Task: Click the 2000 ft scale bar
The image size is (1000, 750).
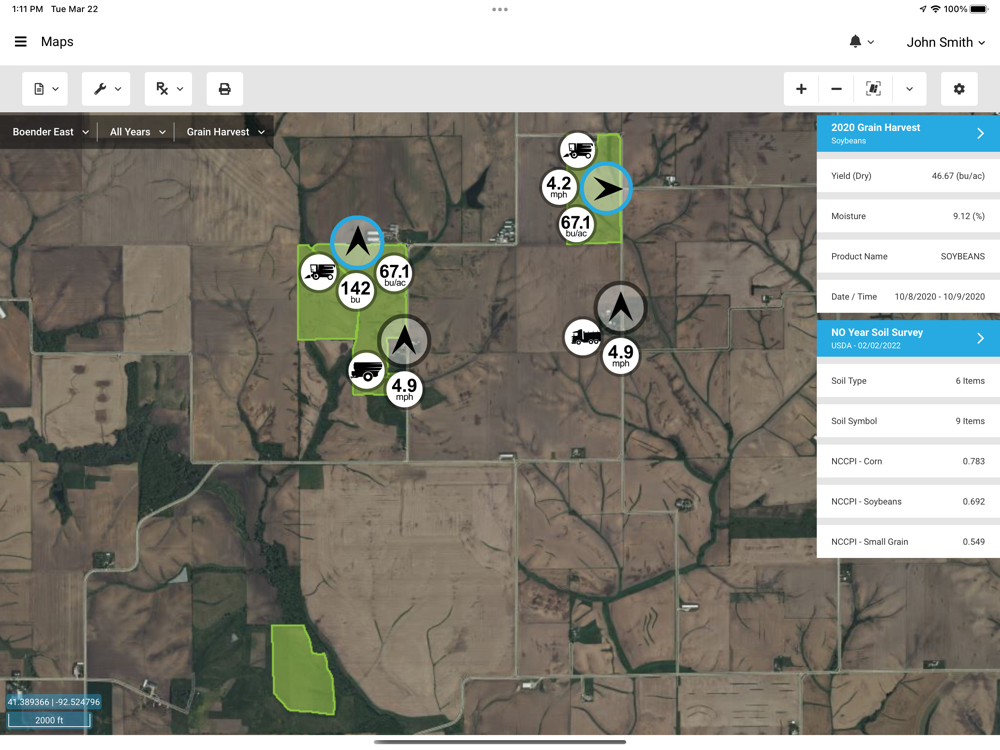Action: click(49, 721)
